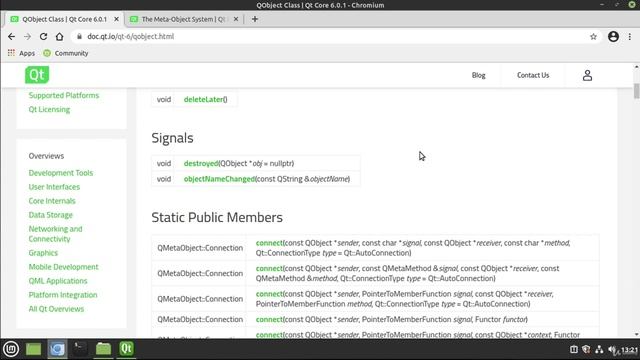
Task: Open Qt Licensing link
Action: click(x=49, y=109)
